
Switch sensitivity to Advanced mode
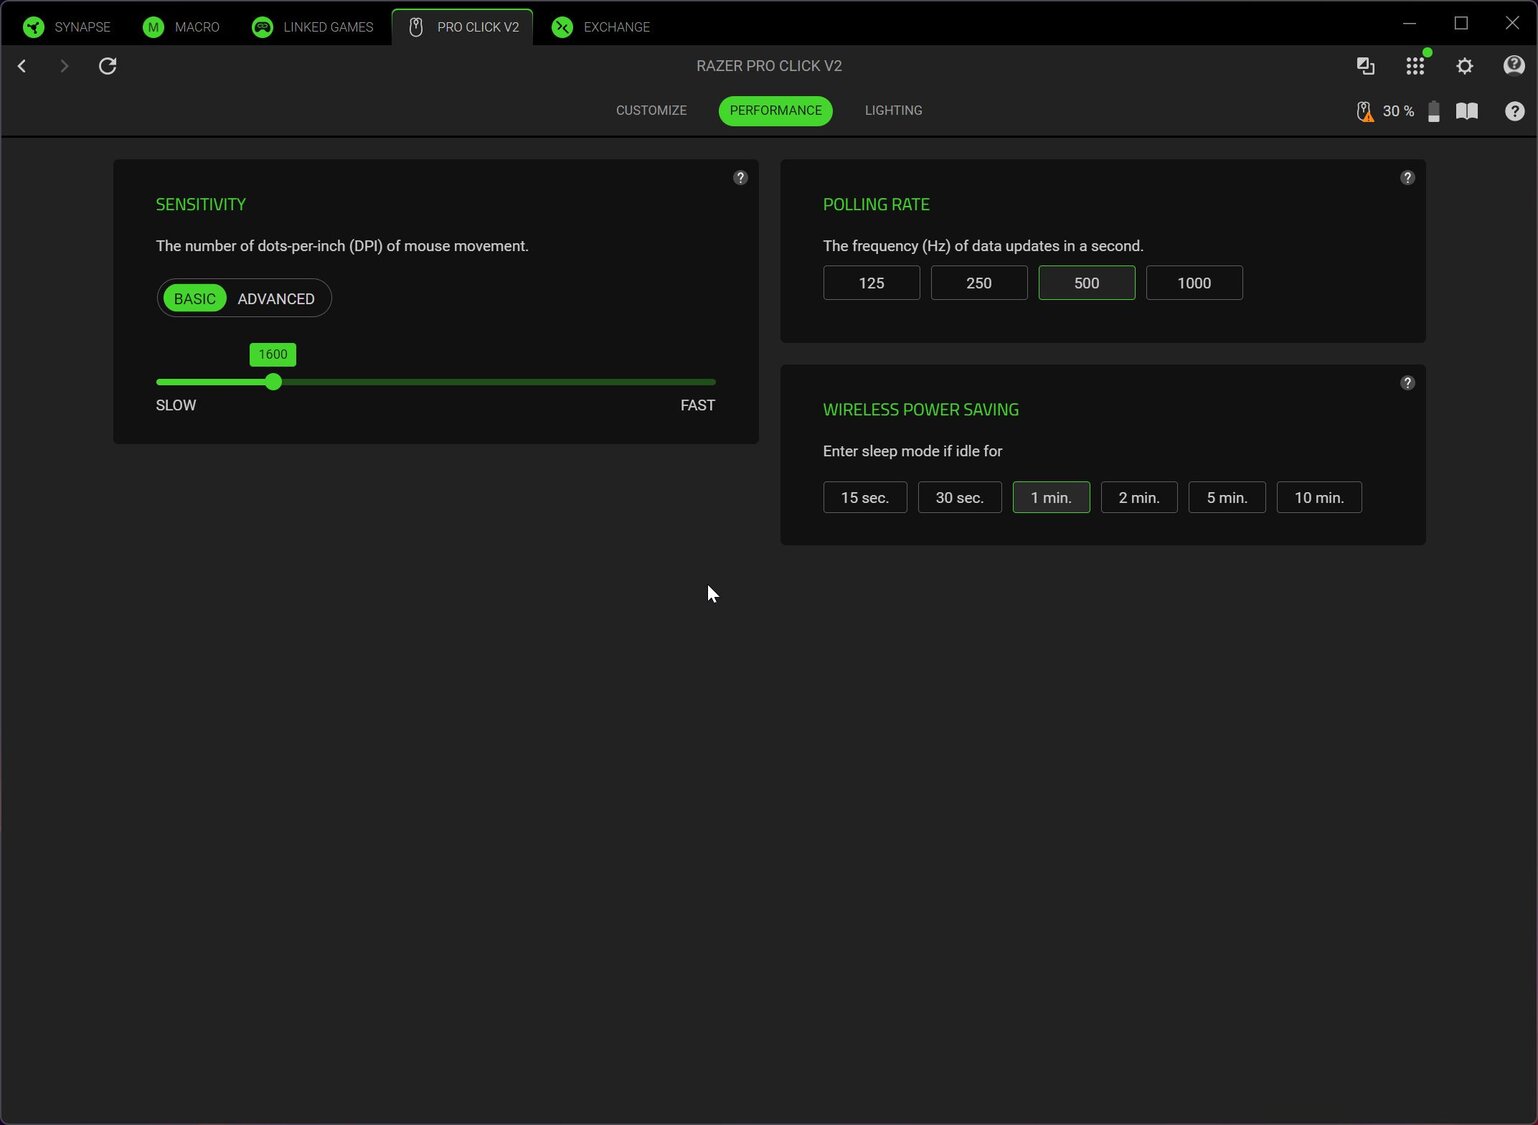pyautogui.click(x=276, y=299)
